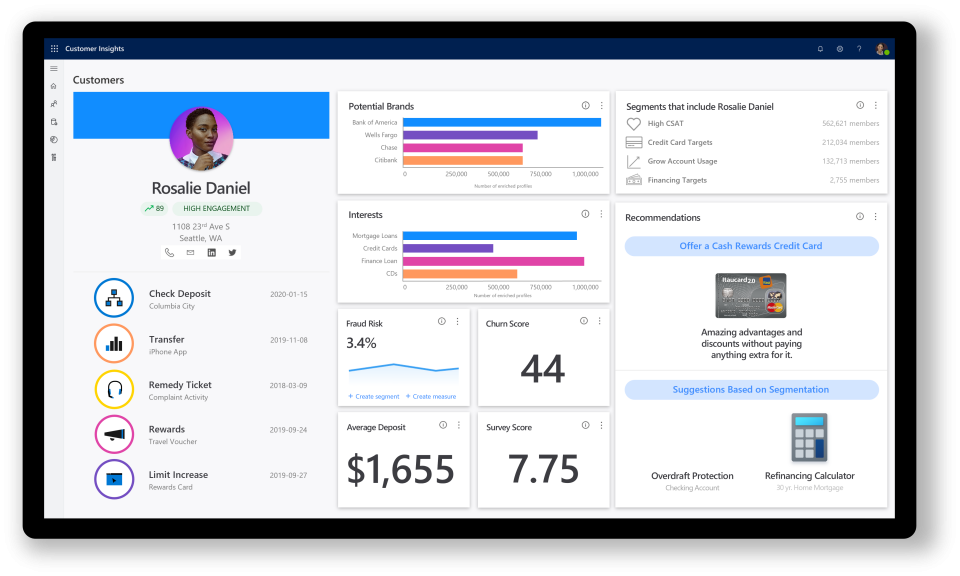Click Offer a Cash Rewards Credit Card

[x=751, y=246]
